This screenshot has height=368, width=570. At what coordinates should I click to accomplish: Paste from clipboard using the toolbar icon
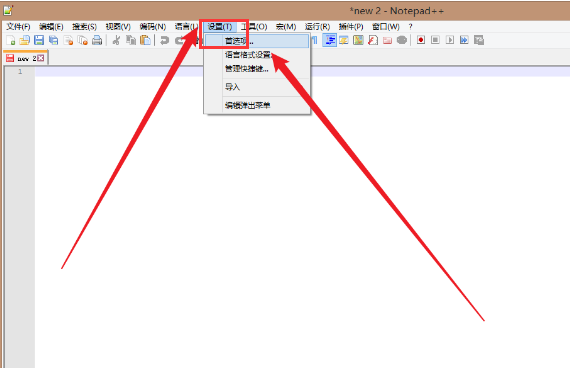145,40
